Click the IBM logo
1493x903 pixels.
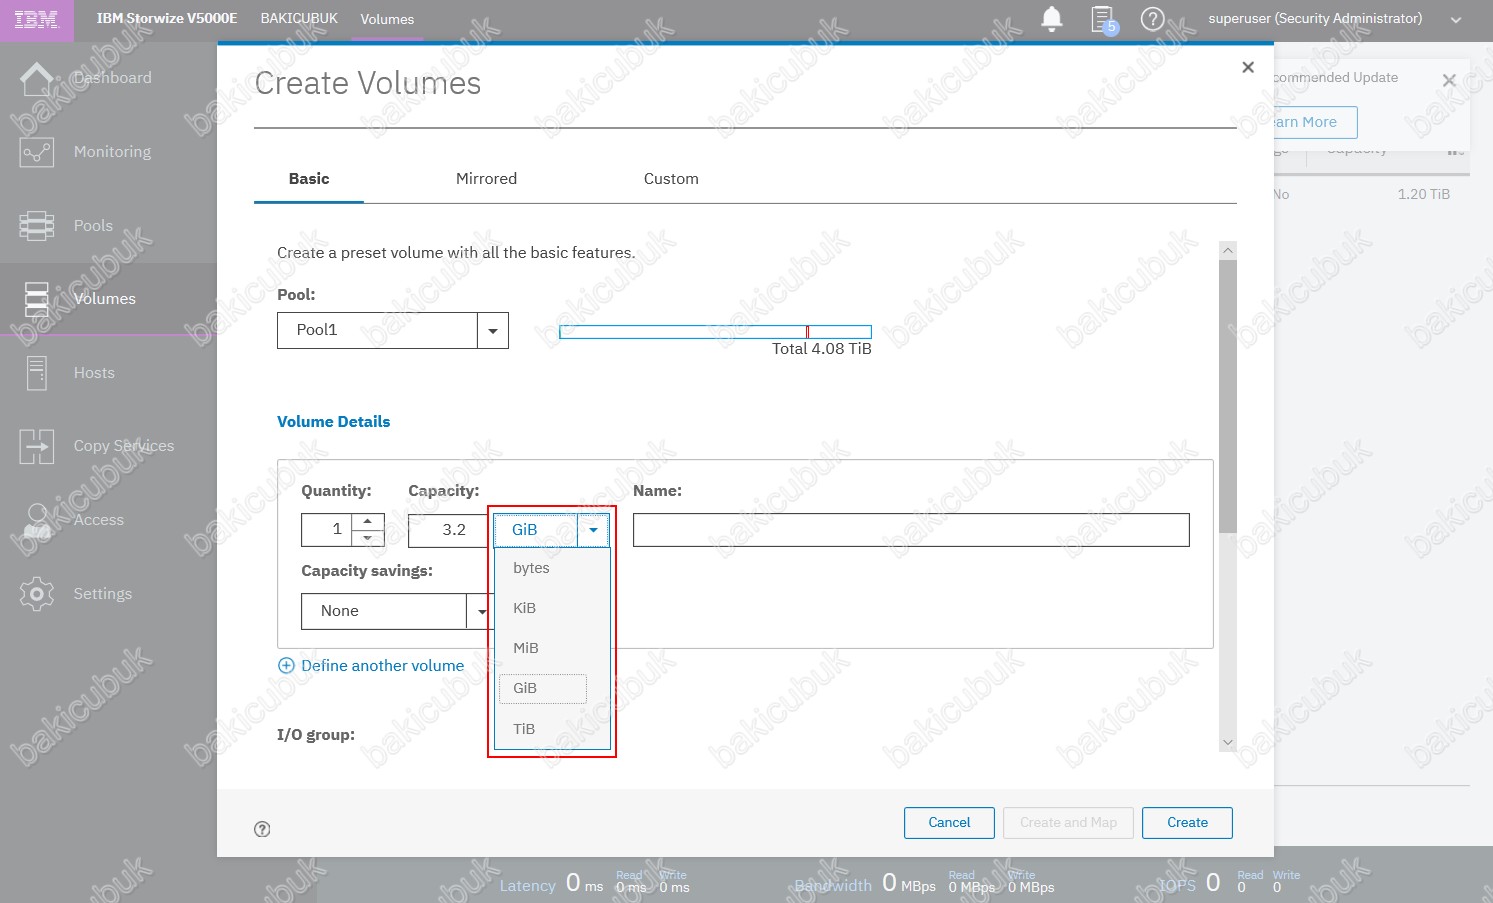click(x=36, y=20)
